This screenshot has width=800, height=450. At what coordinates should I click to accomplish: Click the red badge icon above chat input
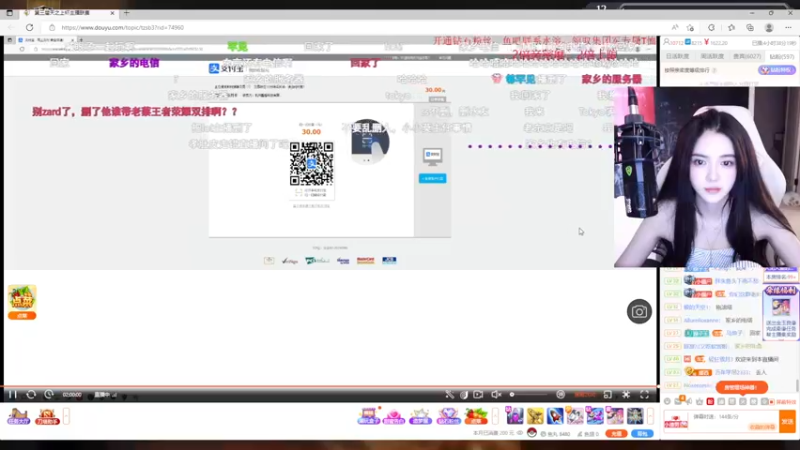click(710, 402)
